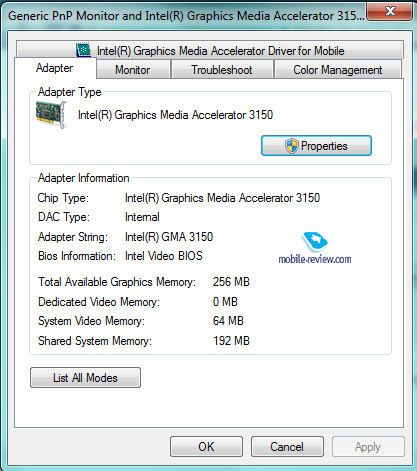The width and height of the screenshot is (417, 471).
Task: Click the Adapter Information group label
Action: [84, 178]
